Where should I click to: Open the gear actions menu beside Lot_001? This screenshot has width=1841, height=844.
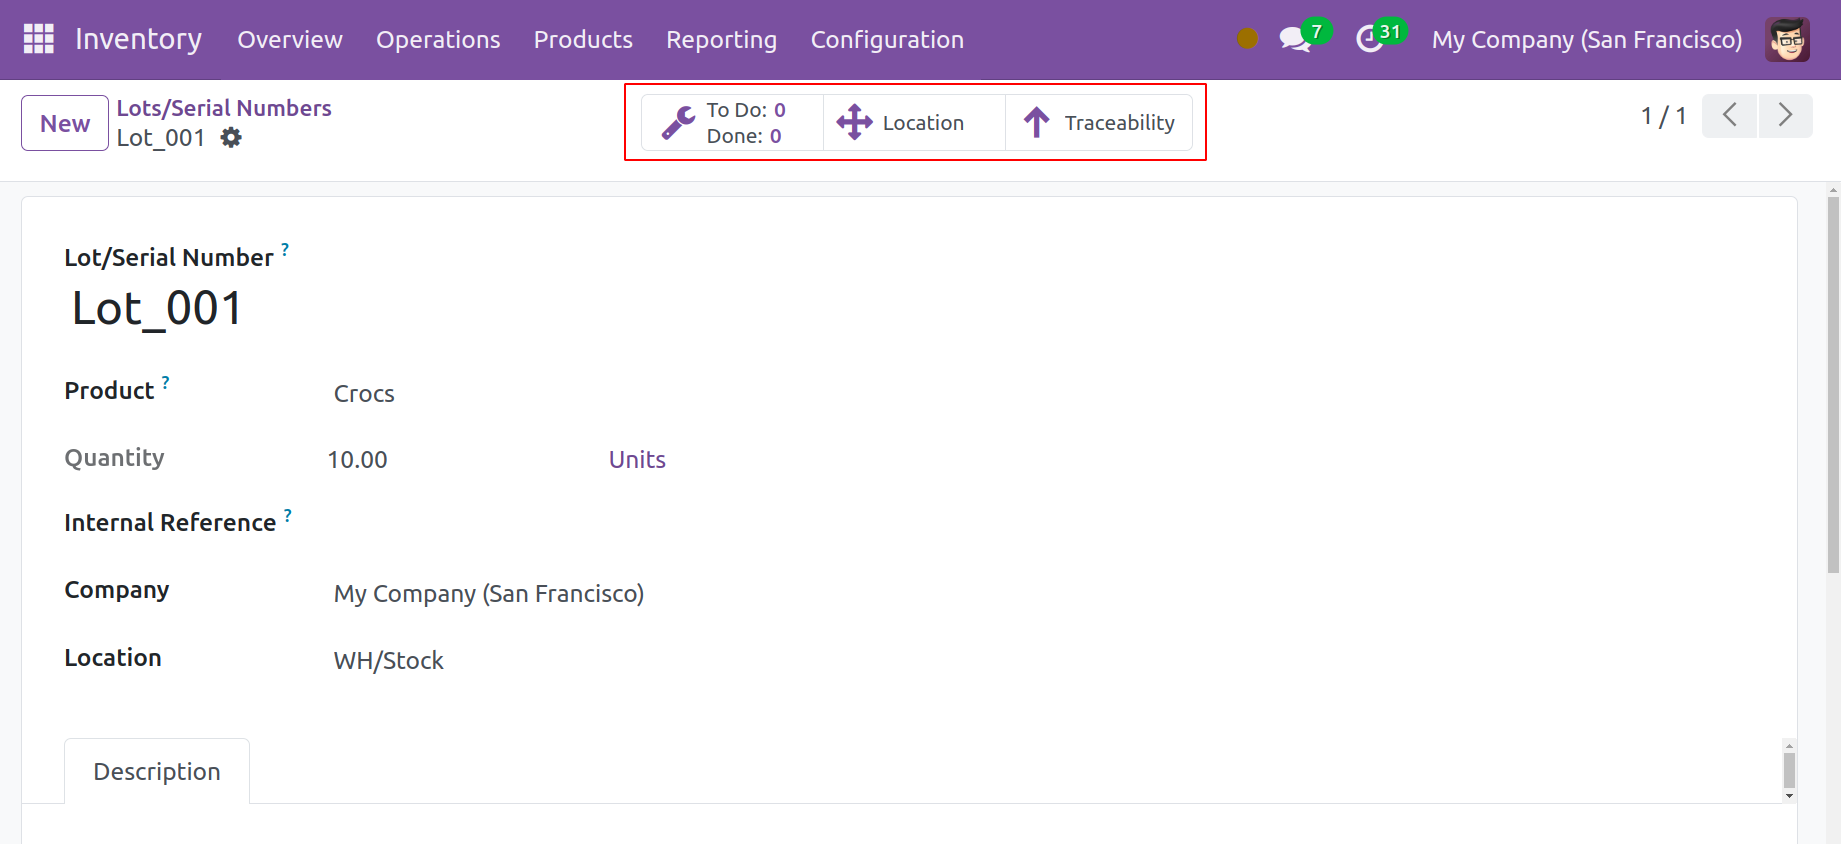coord(231,138)
